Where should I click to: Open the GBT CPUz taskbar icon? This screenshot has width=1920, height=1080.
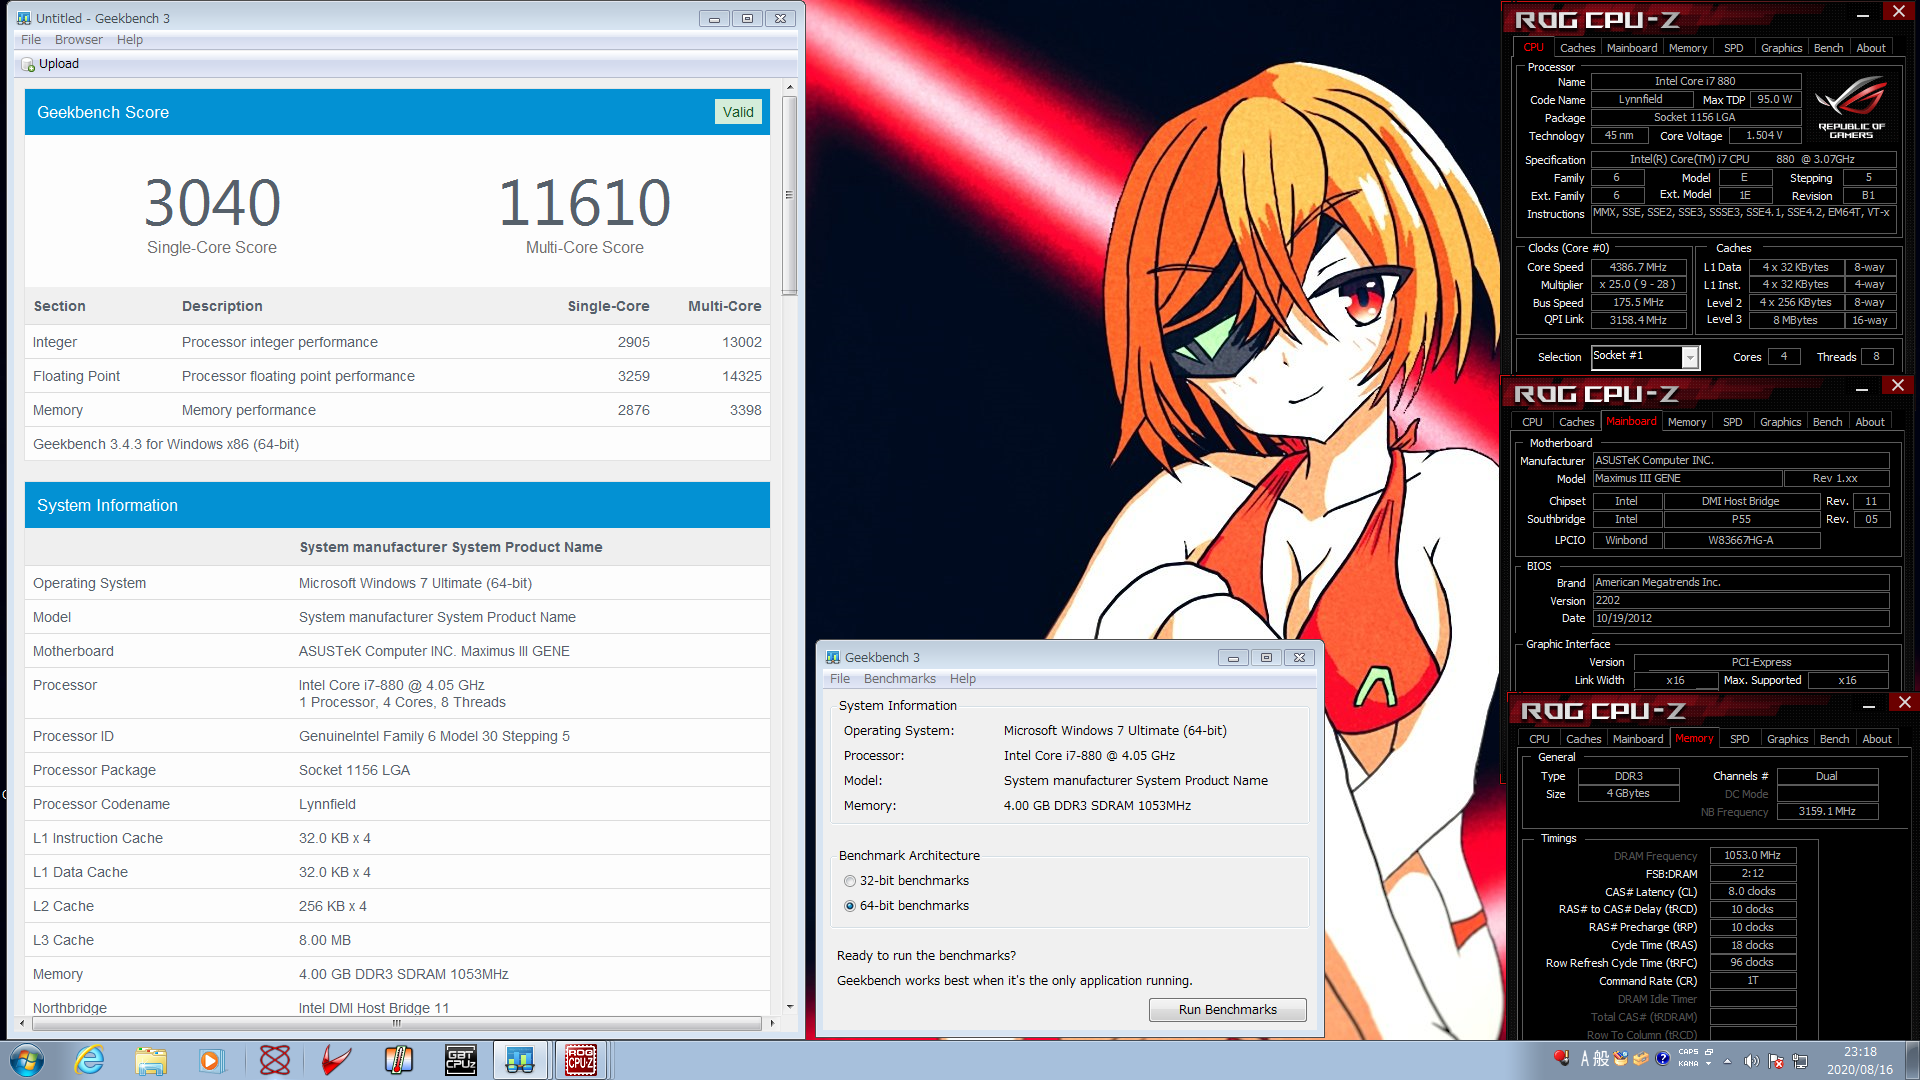point(460,1060)
